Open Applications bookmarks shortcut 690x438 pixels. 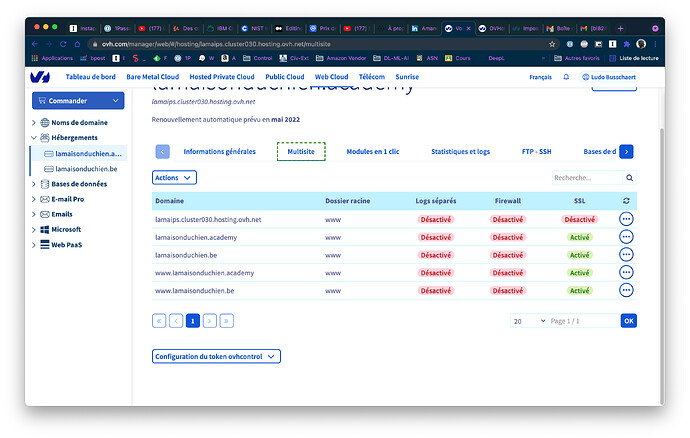pos(52,58)
